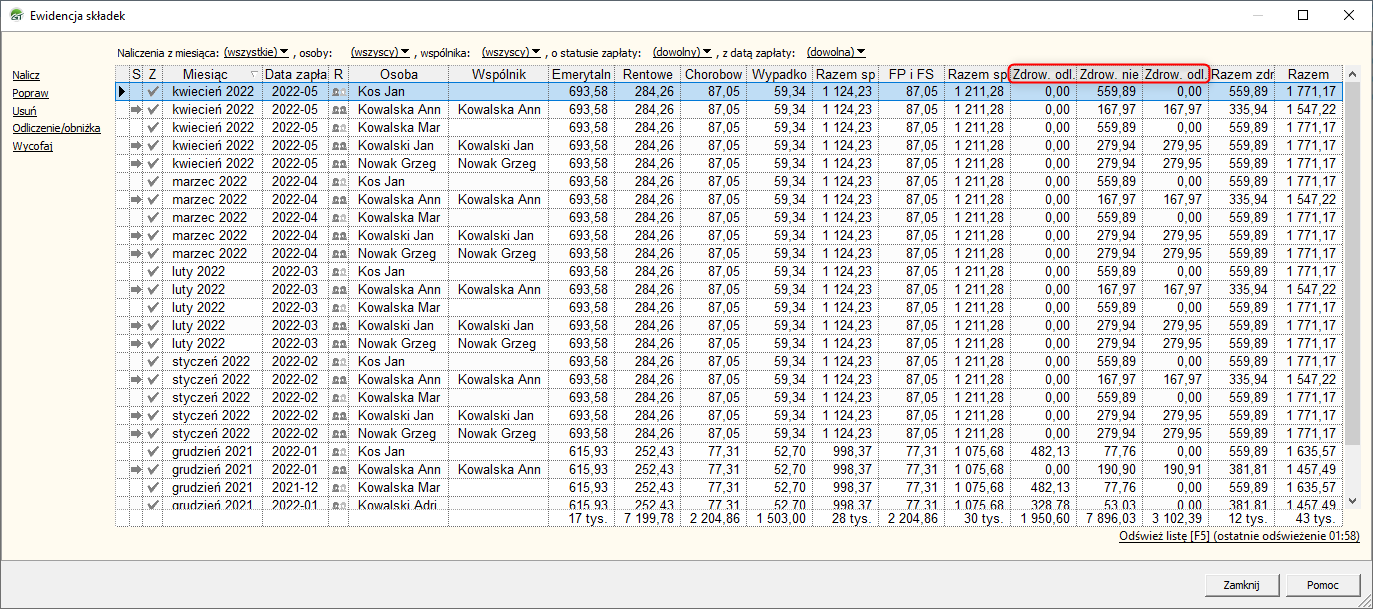Click the paid checkmark for Kos Jan kwiecień 2022

click(x=153, y=92)
